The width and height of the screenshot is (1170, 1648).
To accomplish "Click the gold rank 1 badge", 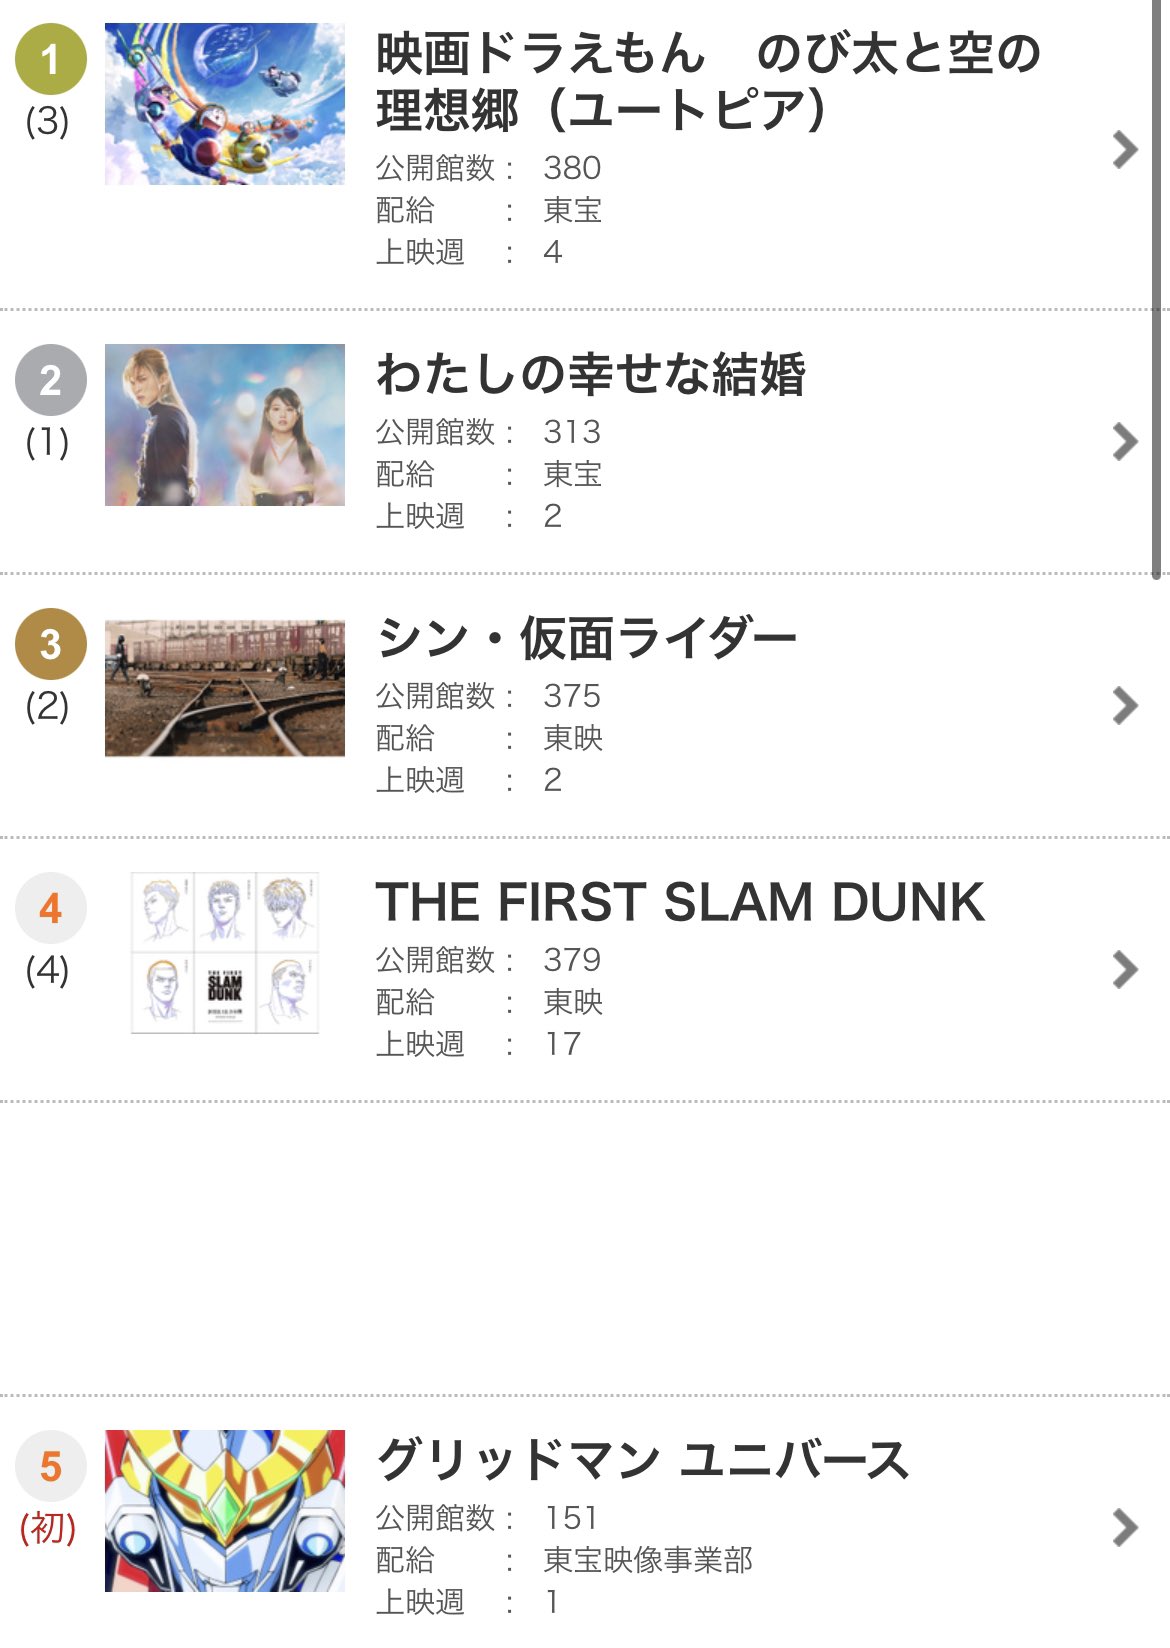I will click(x=50, y=60).
